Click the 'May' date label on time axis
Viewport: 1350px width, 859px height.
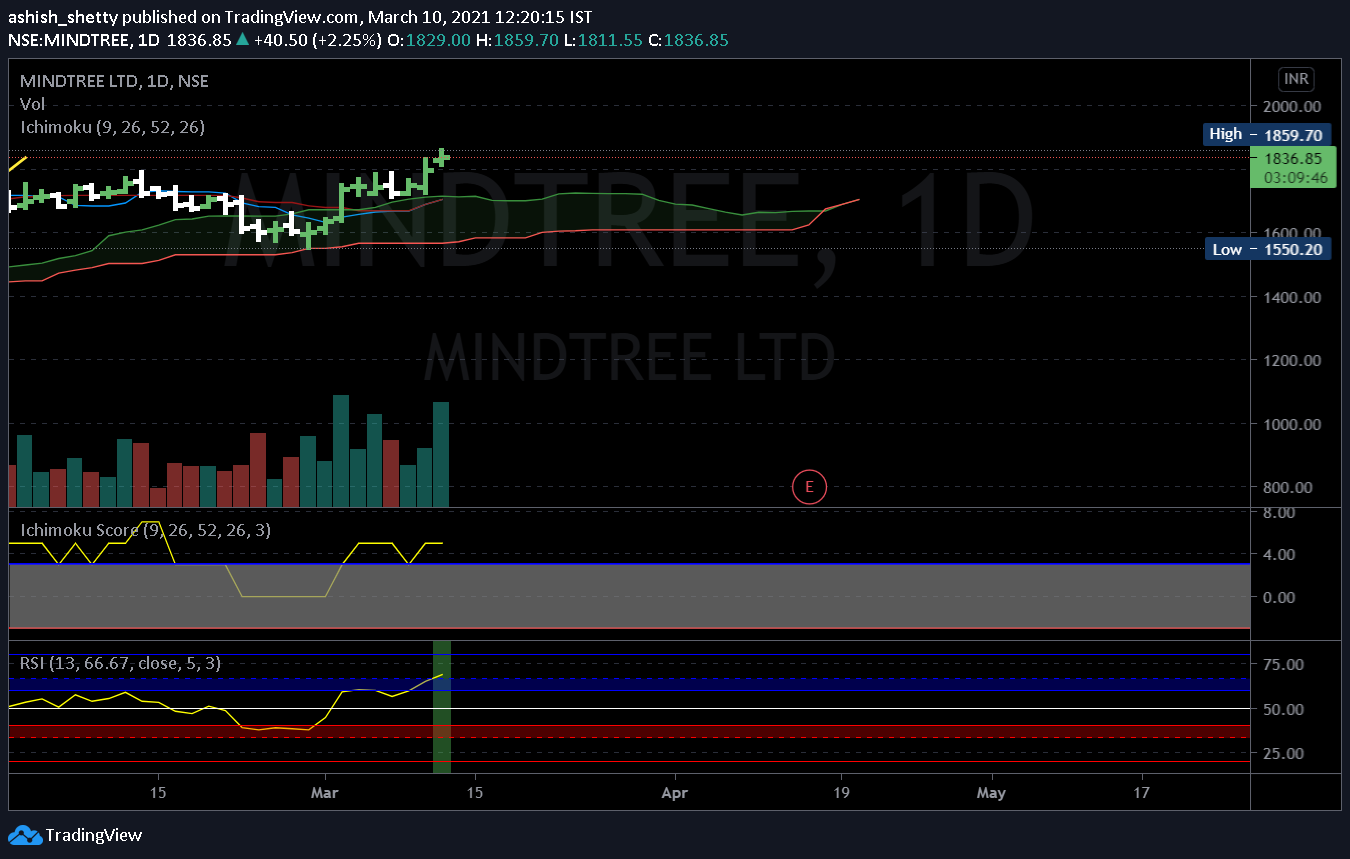coord(991,793)
